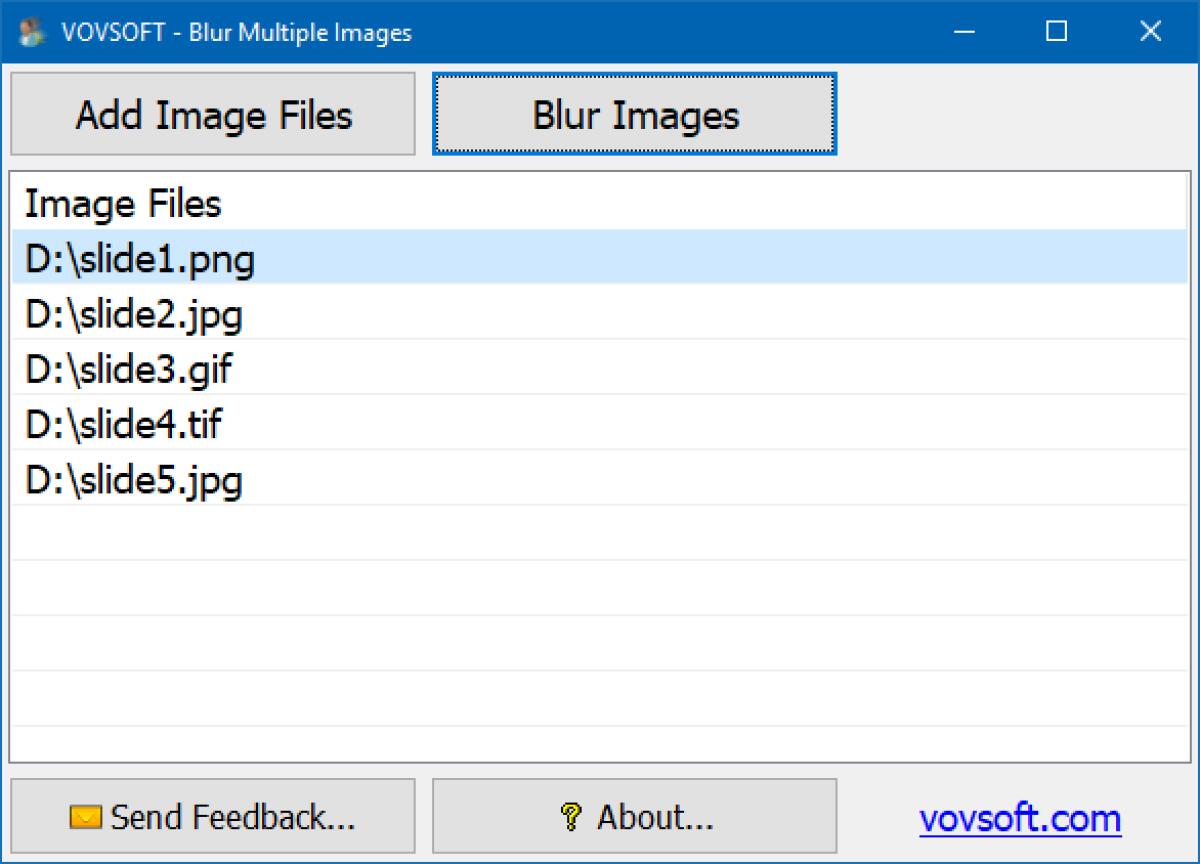Visit the vovsoft.com link
The image size is (1200, 864).
pyautogui.click(x=1020, y=818)
